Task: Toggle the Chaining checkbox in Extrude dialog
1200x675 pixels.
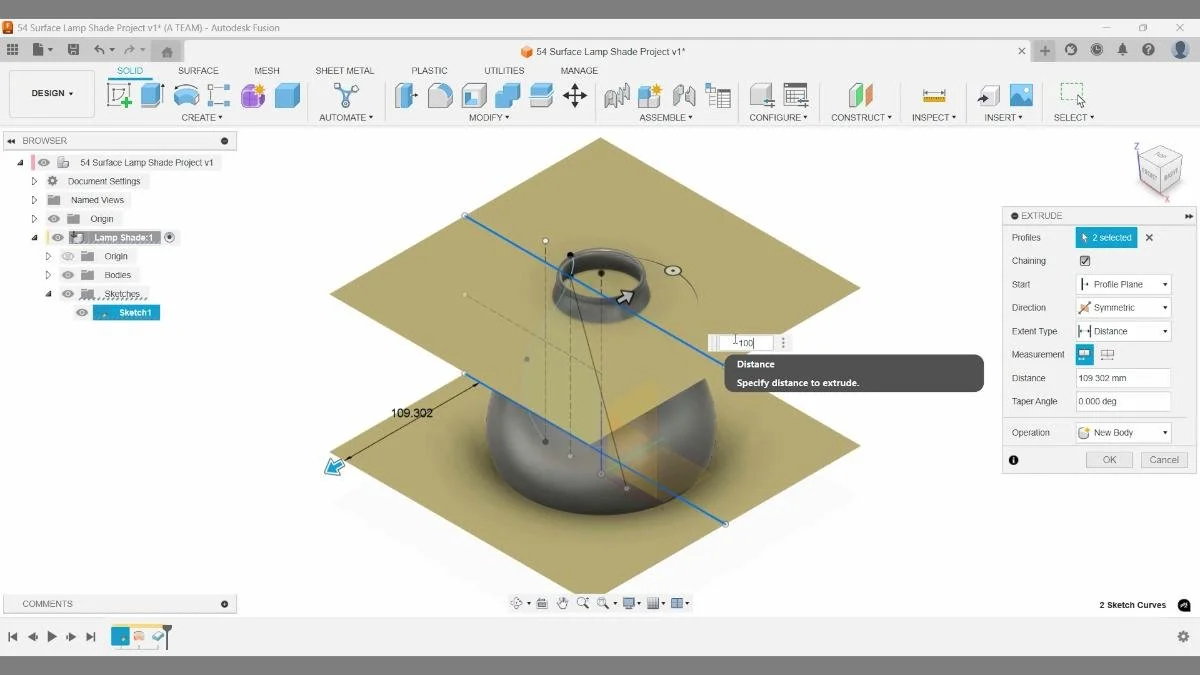Action: coord(1085,260)
